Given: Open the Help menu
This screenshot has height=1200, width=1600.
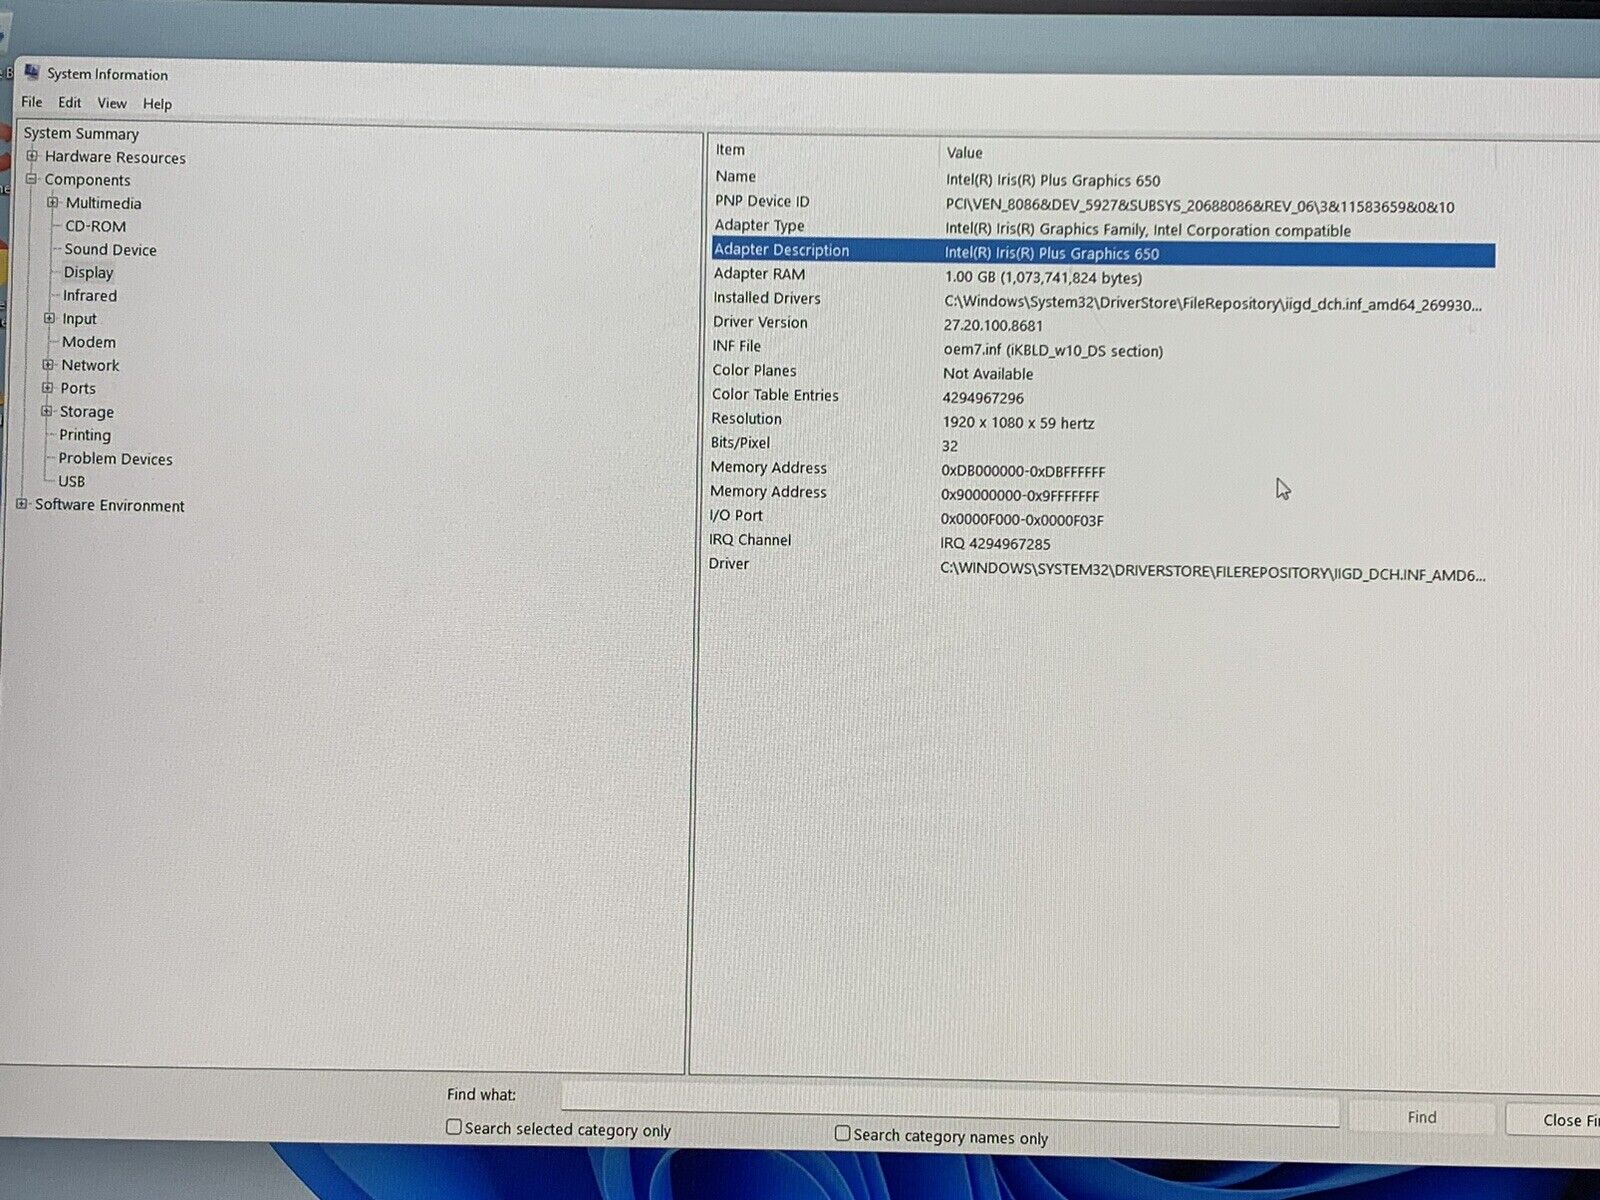Looking at the screenshot, I should [157, 104].
